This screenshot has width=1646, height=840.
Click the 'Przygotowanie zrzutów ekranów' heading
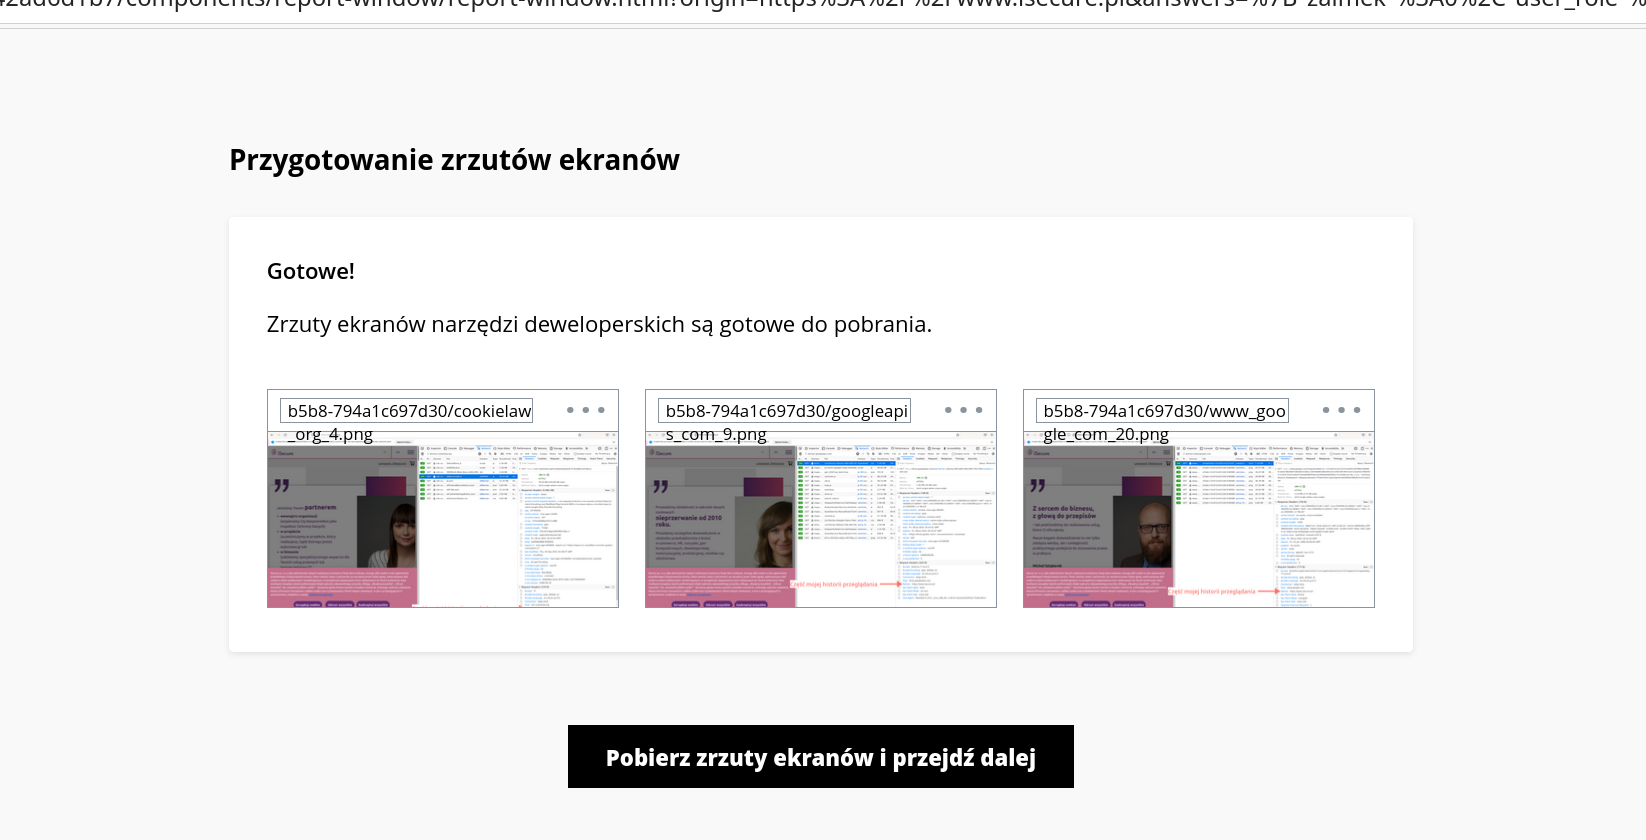click(x=454, y=160)
